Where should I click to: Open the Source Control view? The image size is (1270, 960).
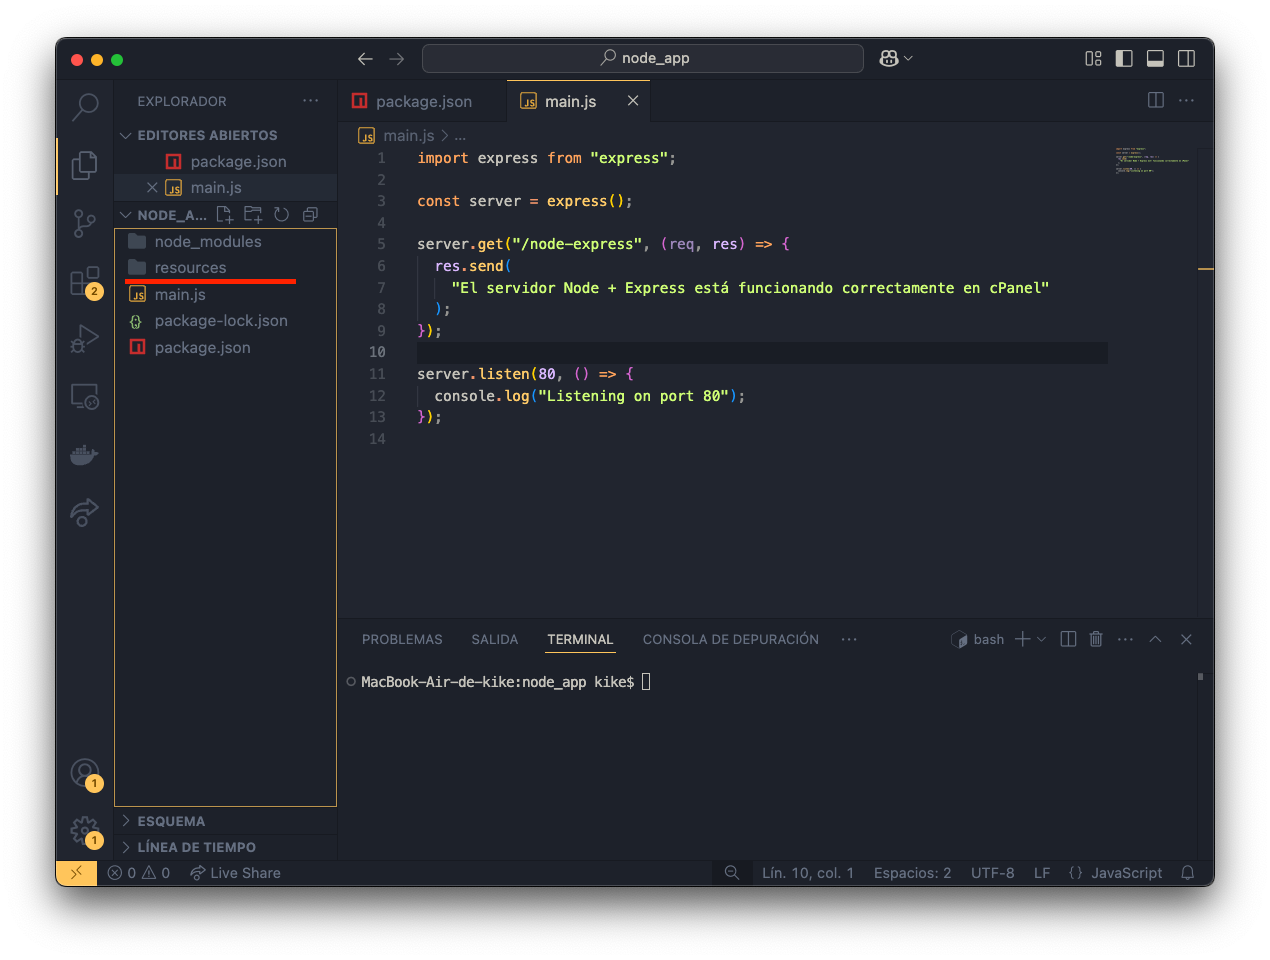point(85,223)
